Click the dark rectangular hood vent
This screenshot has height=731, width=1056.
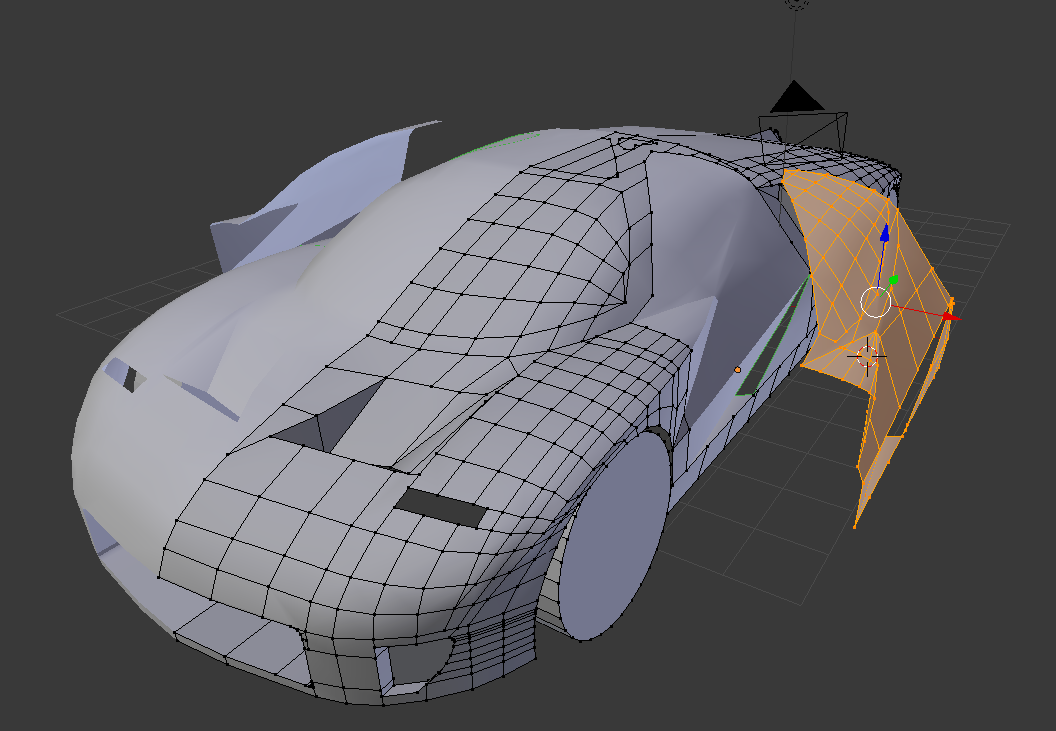[440, 508]
